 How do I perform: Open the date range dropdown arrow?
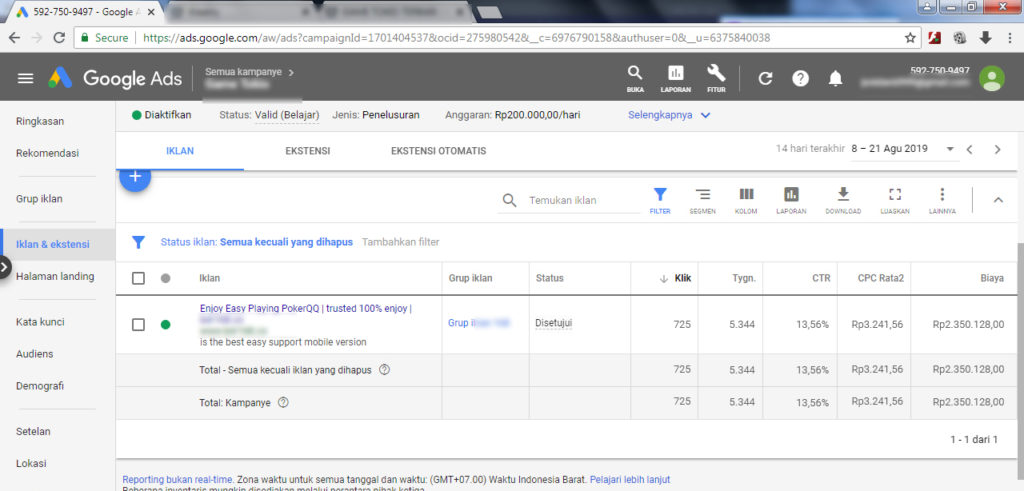(950, 149)
